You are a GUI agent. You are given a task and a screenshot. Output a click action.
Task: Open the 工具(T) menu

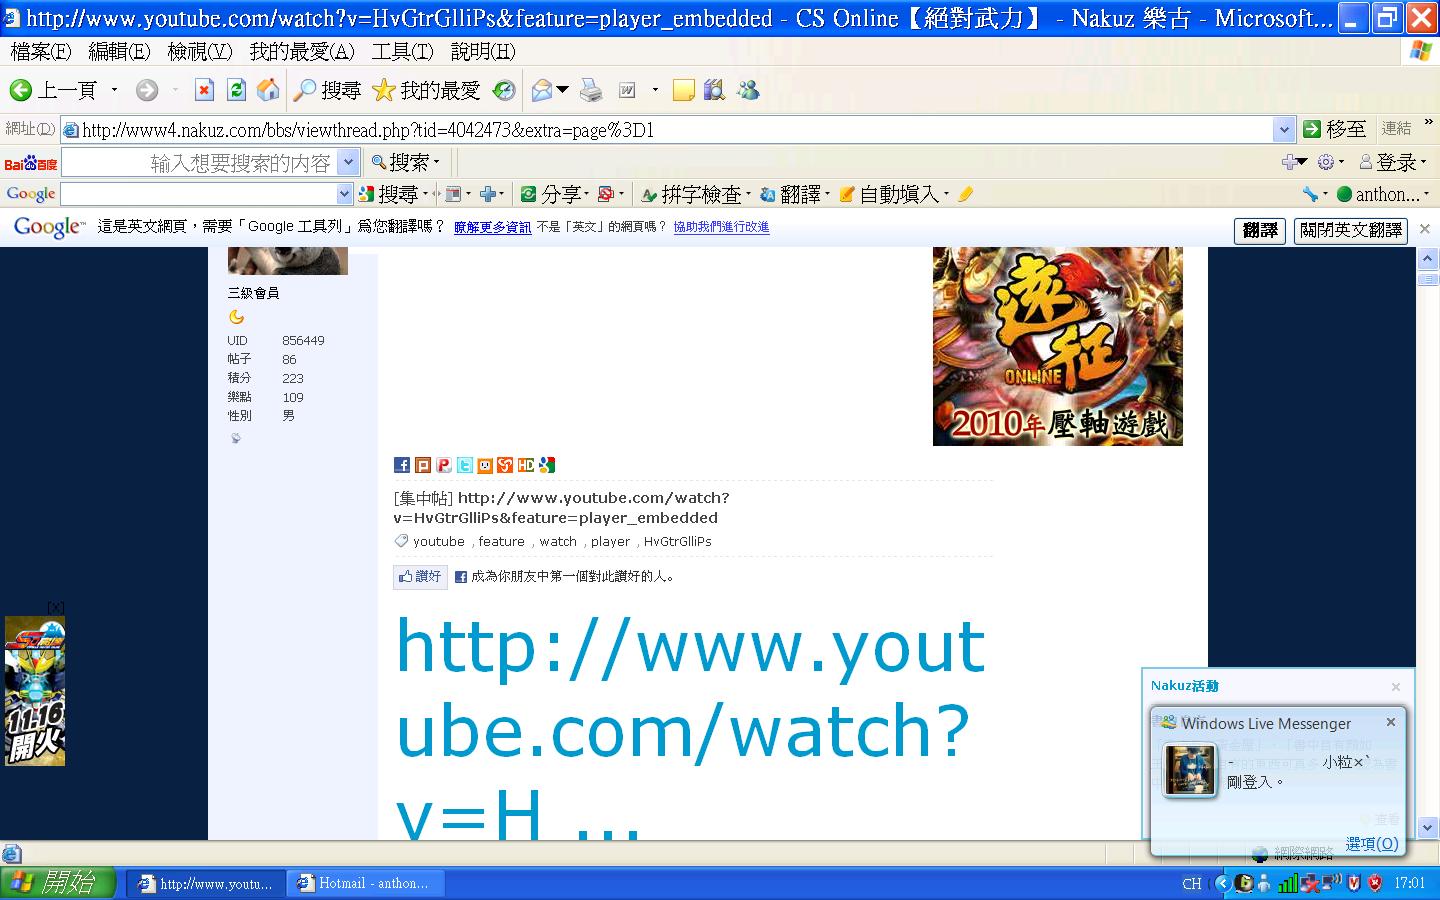403,51
